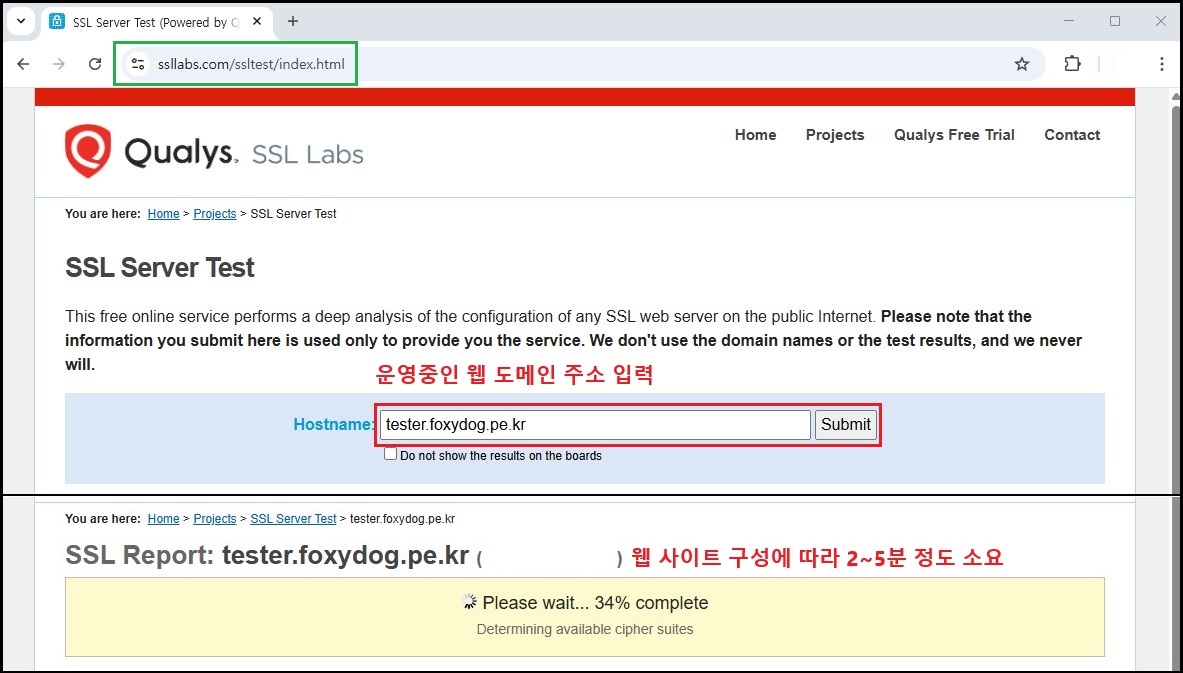Follow the Projects breadcrumb in SSL Report section
Screen dimensions: 1183x673
pos(215,518)
